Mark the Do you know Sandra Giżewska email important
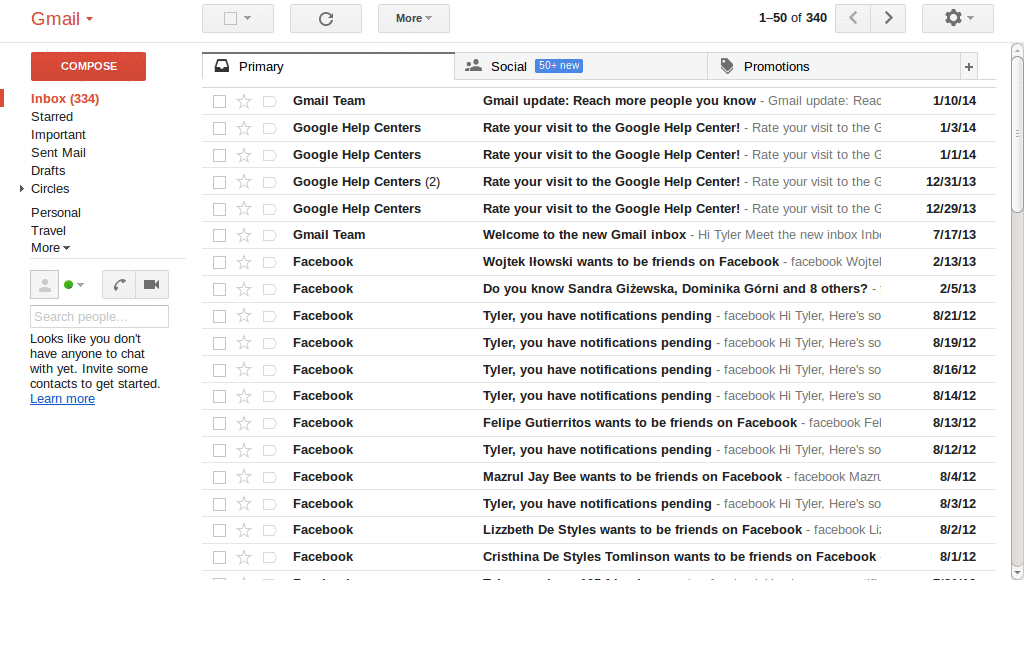 (x=270, y=289)
